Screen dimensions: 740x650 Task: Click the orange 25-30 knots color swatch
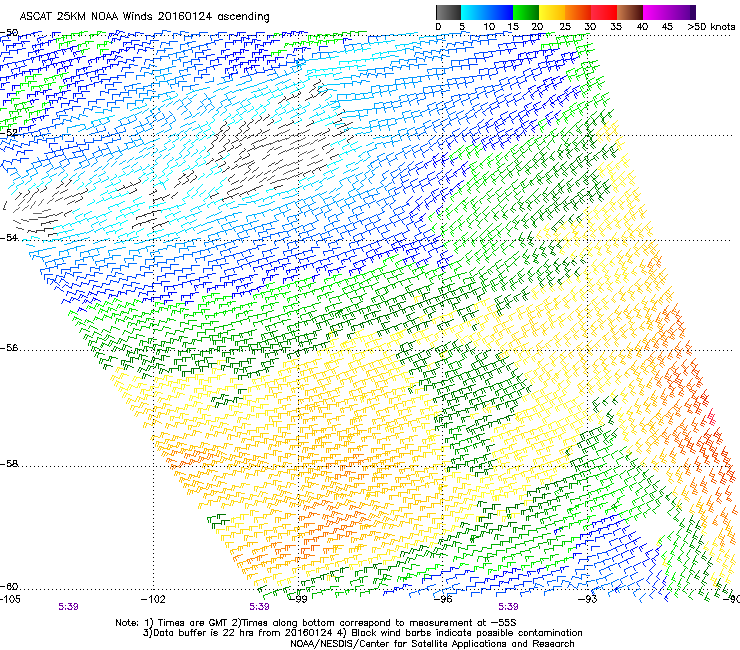click(x=578, y=12)
